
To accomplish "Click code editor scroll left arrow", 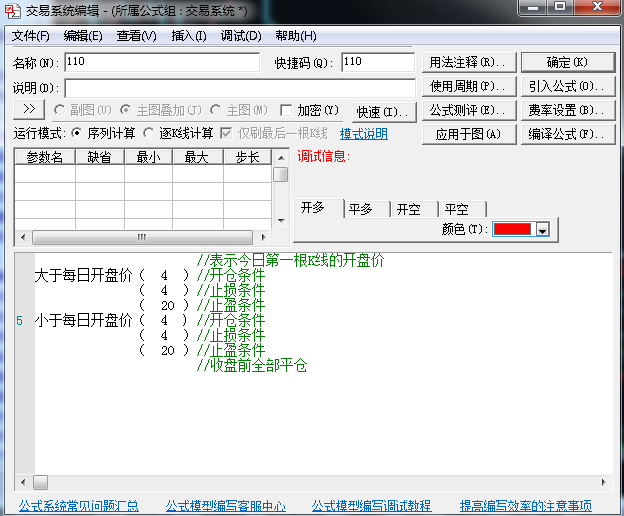I will click(x=23, y=483).
